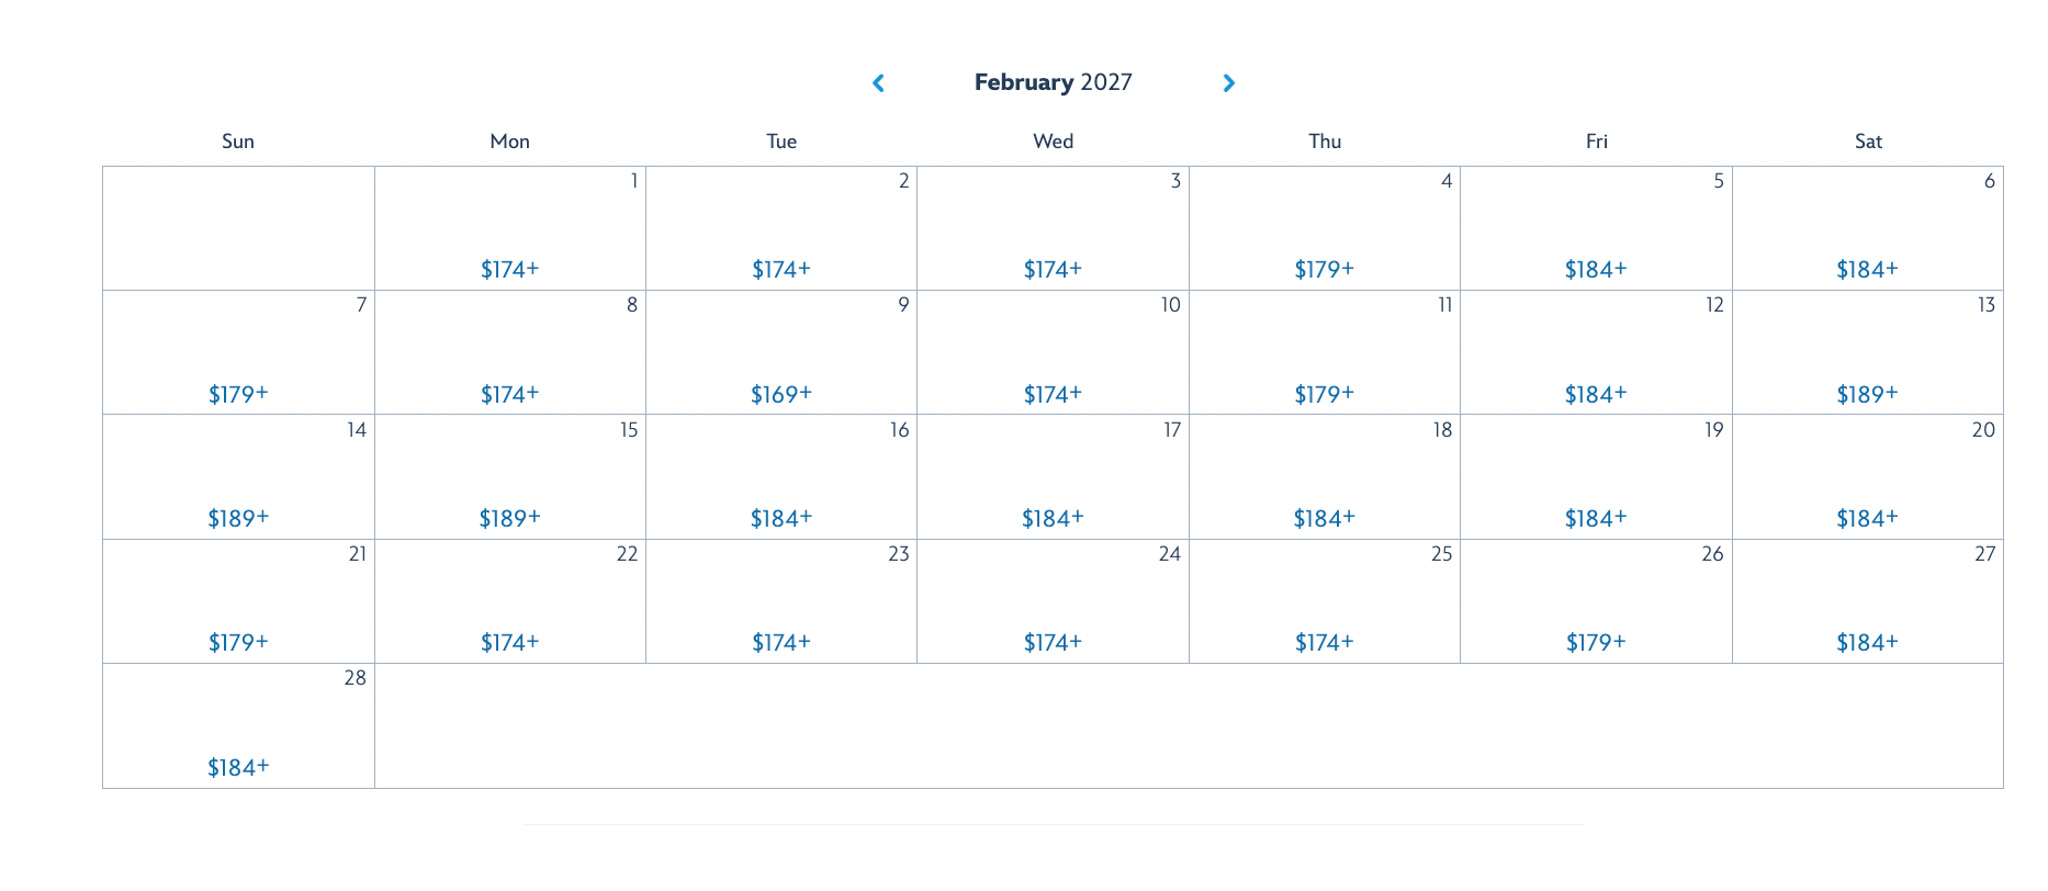
Task: Select February 4 priced $179+
Action: point(1324,269)
